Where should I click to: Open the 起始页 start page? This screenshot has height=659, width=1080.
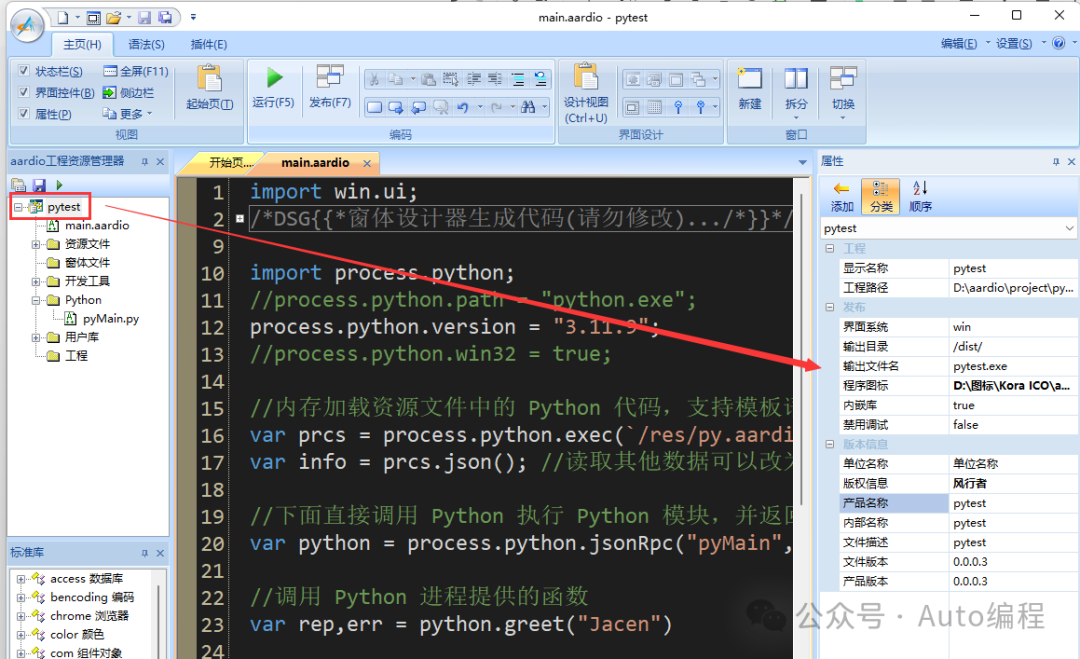tap(208, 88)
